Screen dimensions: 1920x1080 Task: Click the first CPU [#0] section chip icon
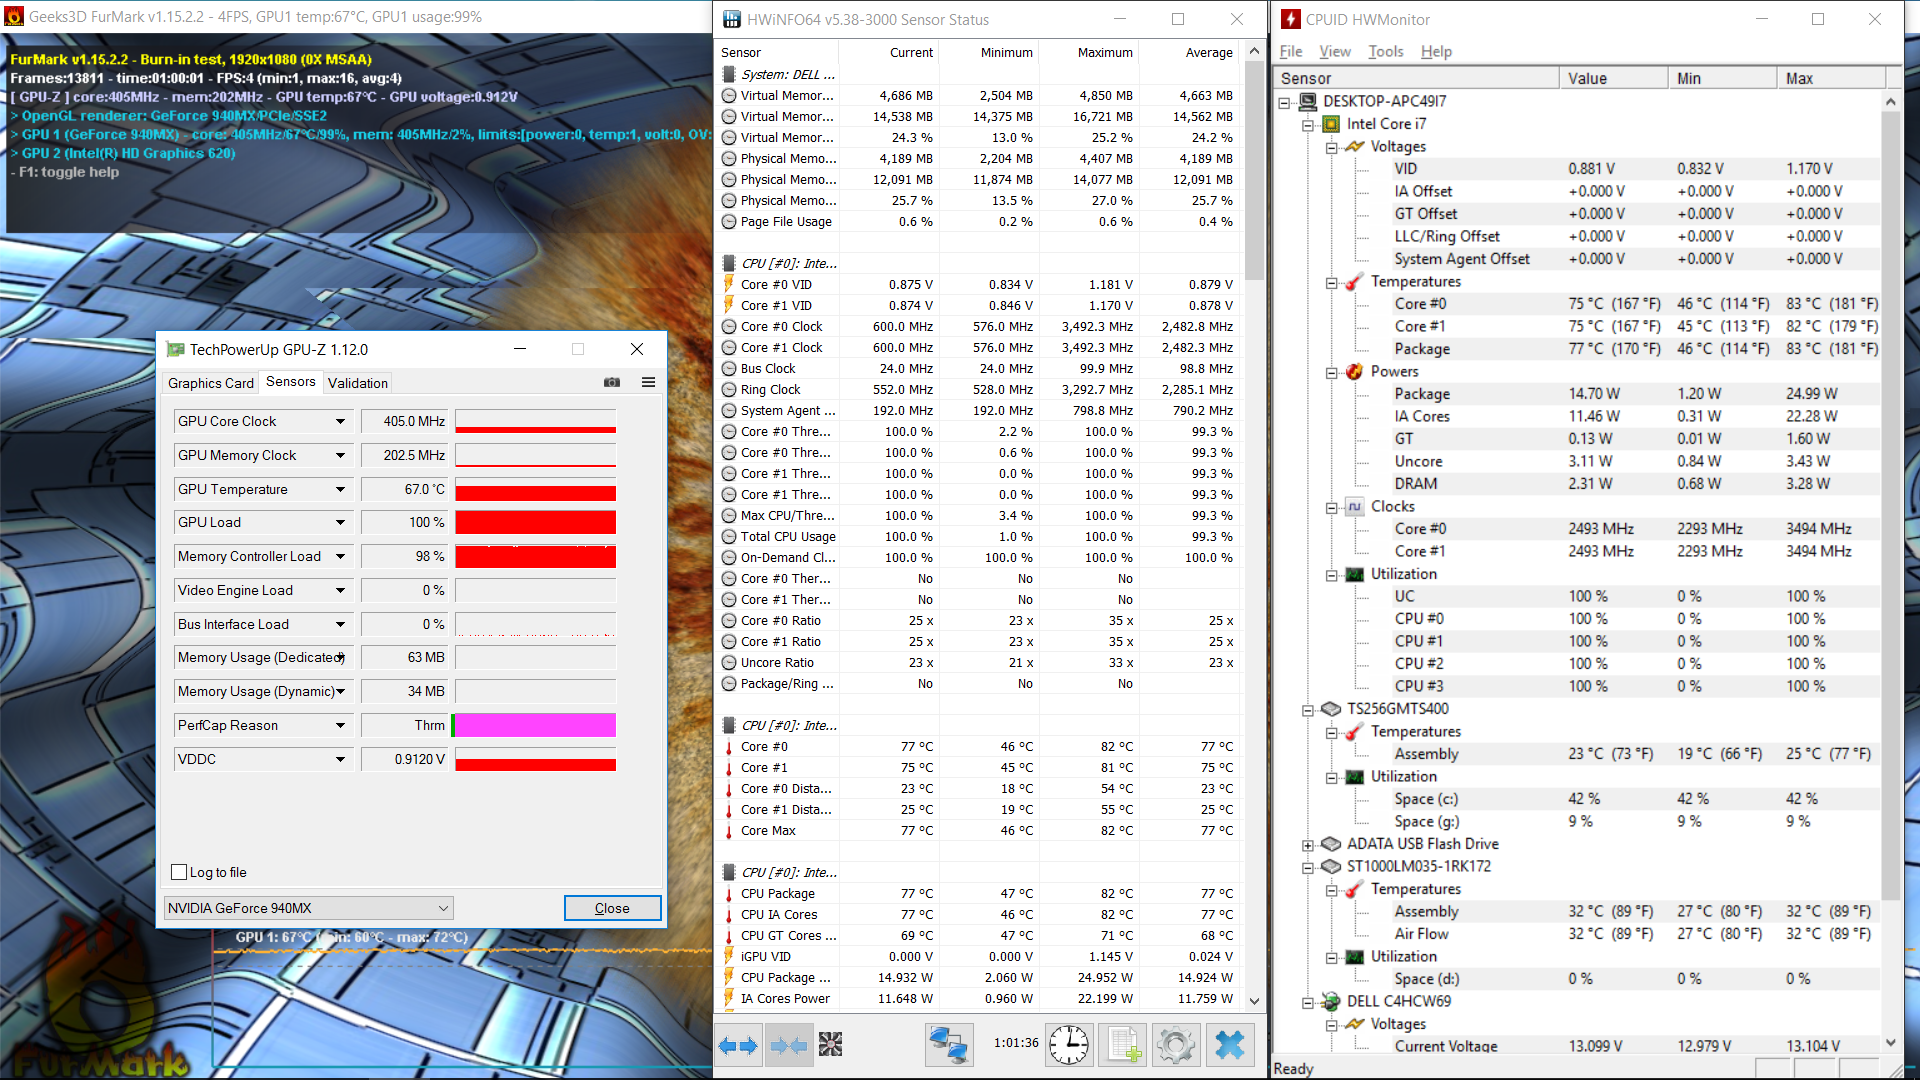(730, 263)
